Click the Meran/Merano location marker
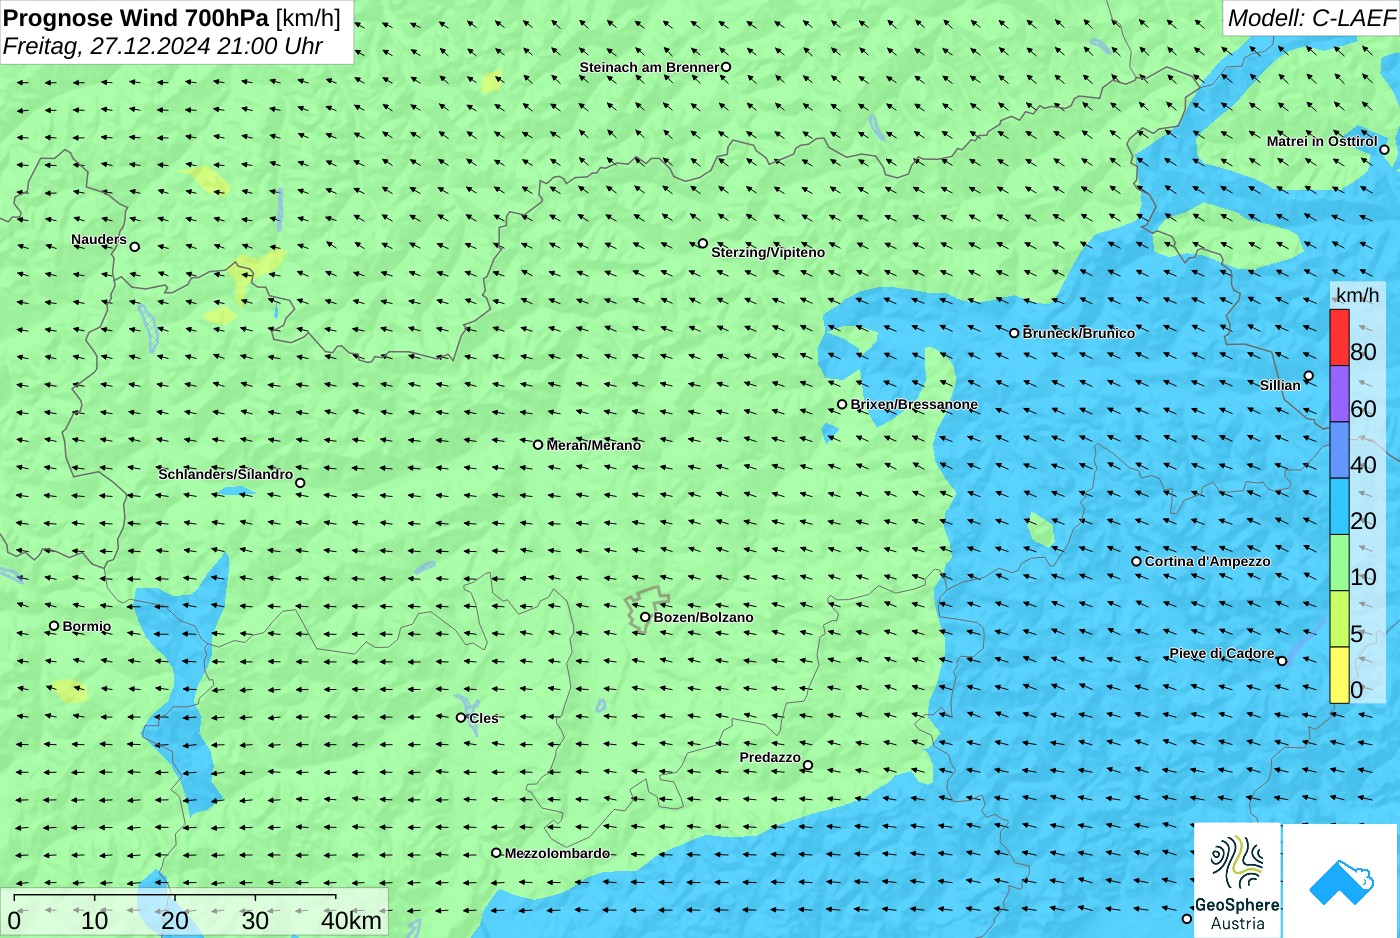Screen dimensions: 1400x938 pyautogui.click(x=538, y=445)
